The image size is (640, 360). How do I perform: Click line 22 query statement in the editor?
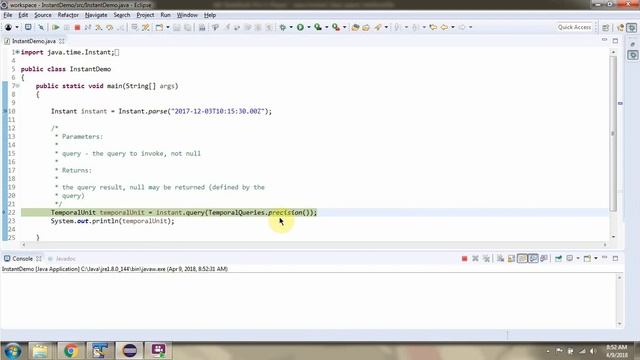(x=184, y=212)
